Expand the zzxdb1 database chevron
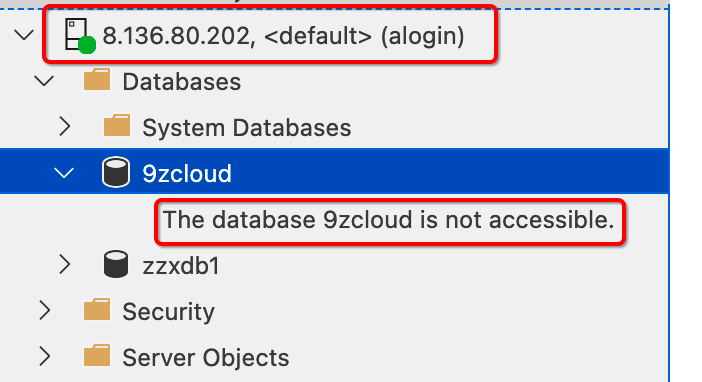The height and width of the screenshot is (382, 702). pos(65,265)
